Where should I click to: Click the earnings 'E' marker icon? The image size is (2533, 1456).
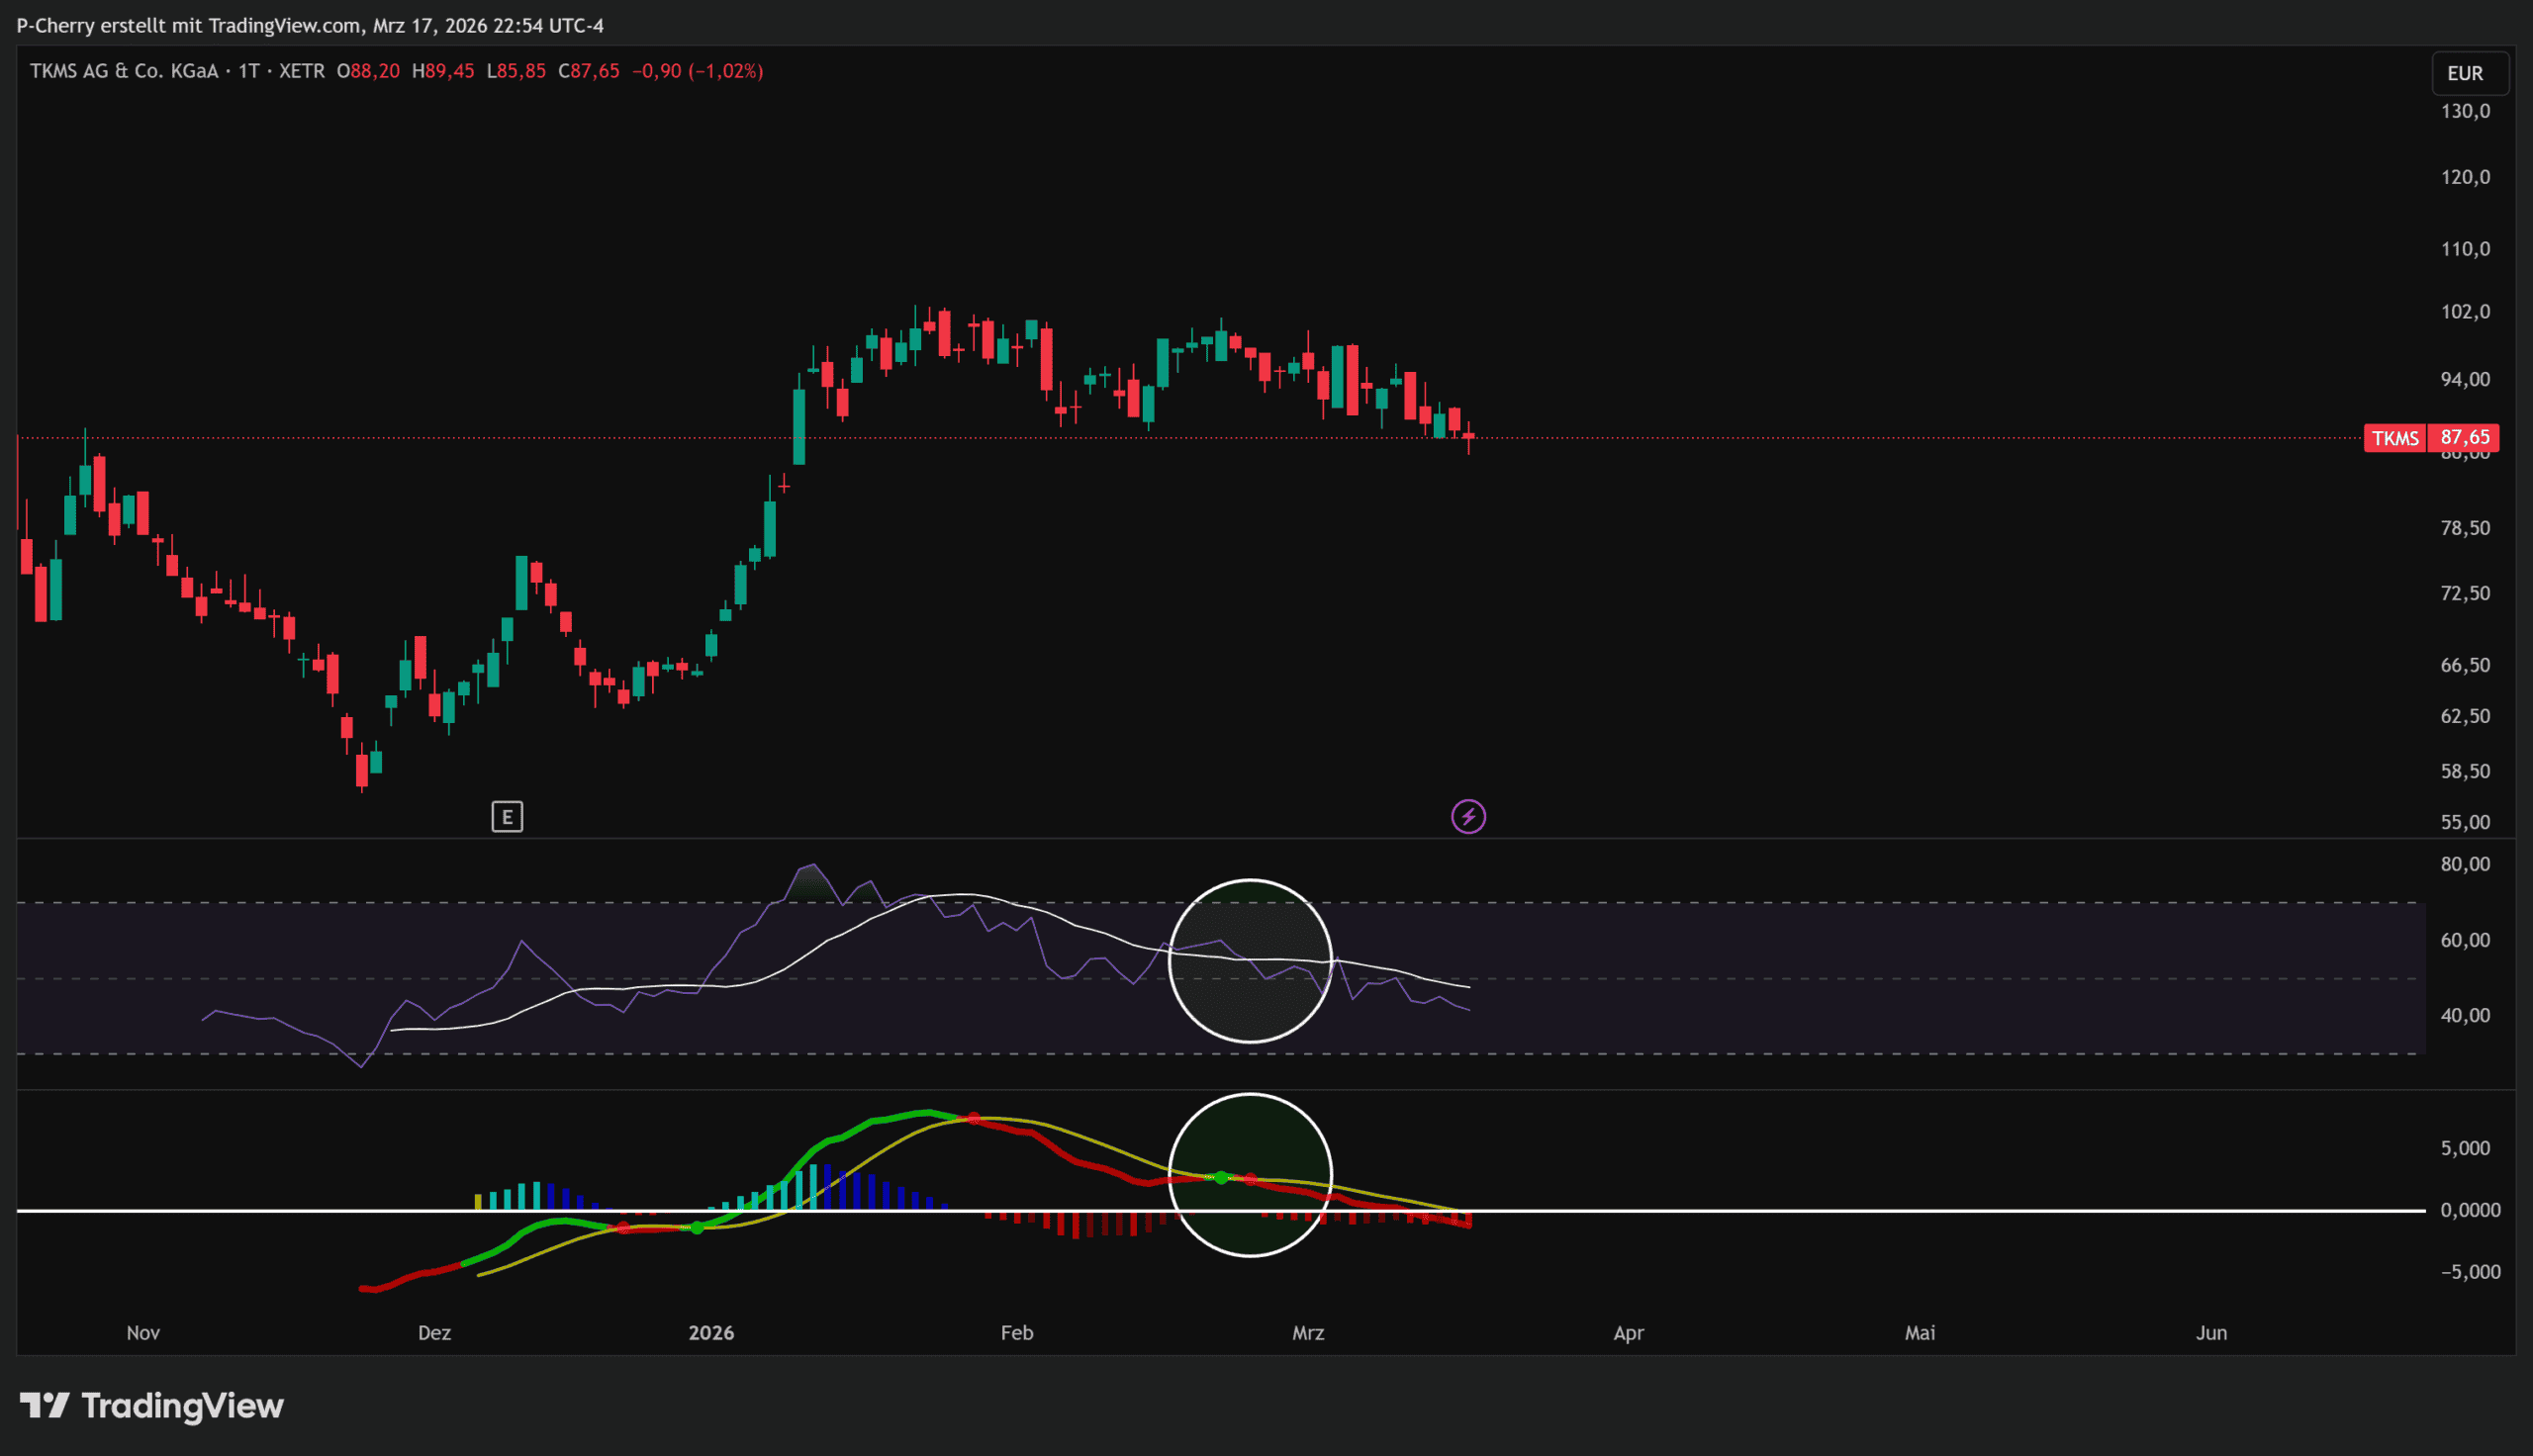coord(507,817)
